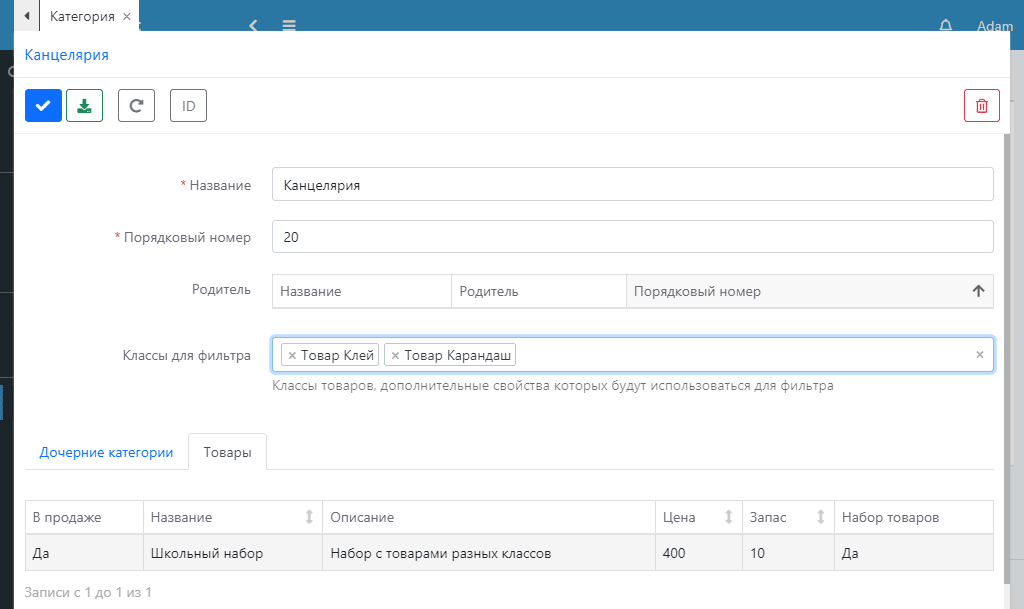Click the back chevron in the header

point(253,25)
